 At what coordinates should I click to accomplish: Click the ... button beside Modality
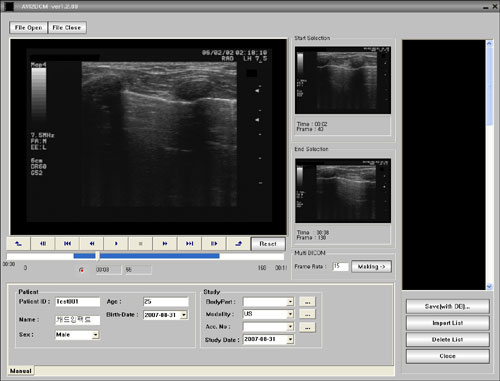click(307, 314)
